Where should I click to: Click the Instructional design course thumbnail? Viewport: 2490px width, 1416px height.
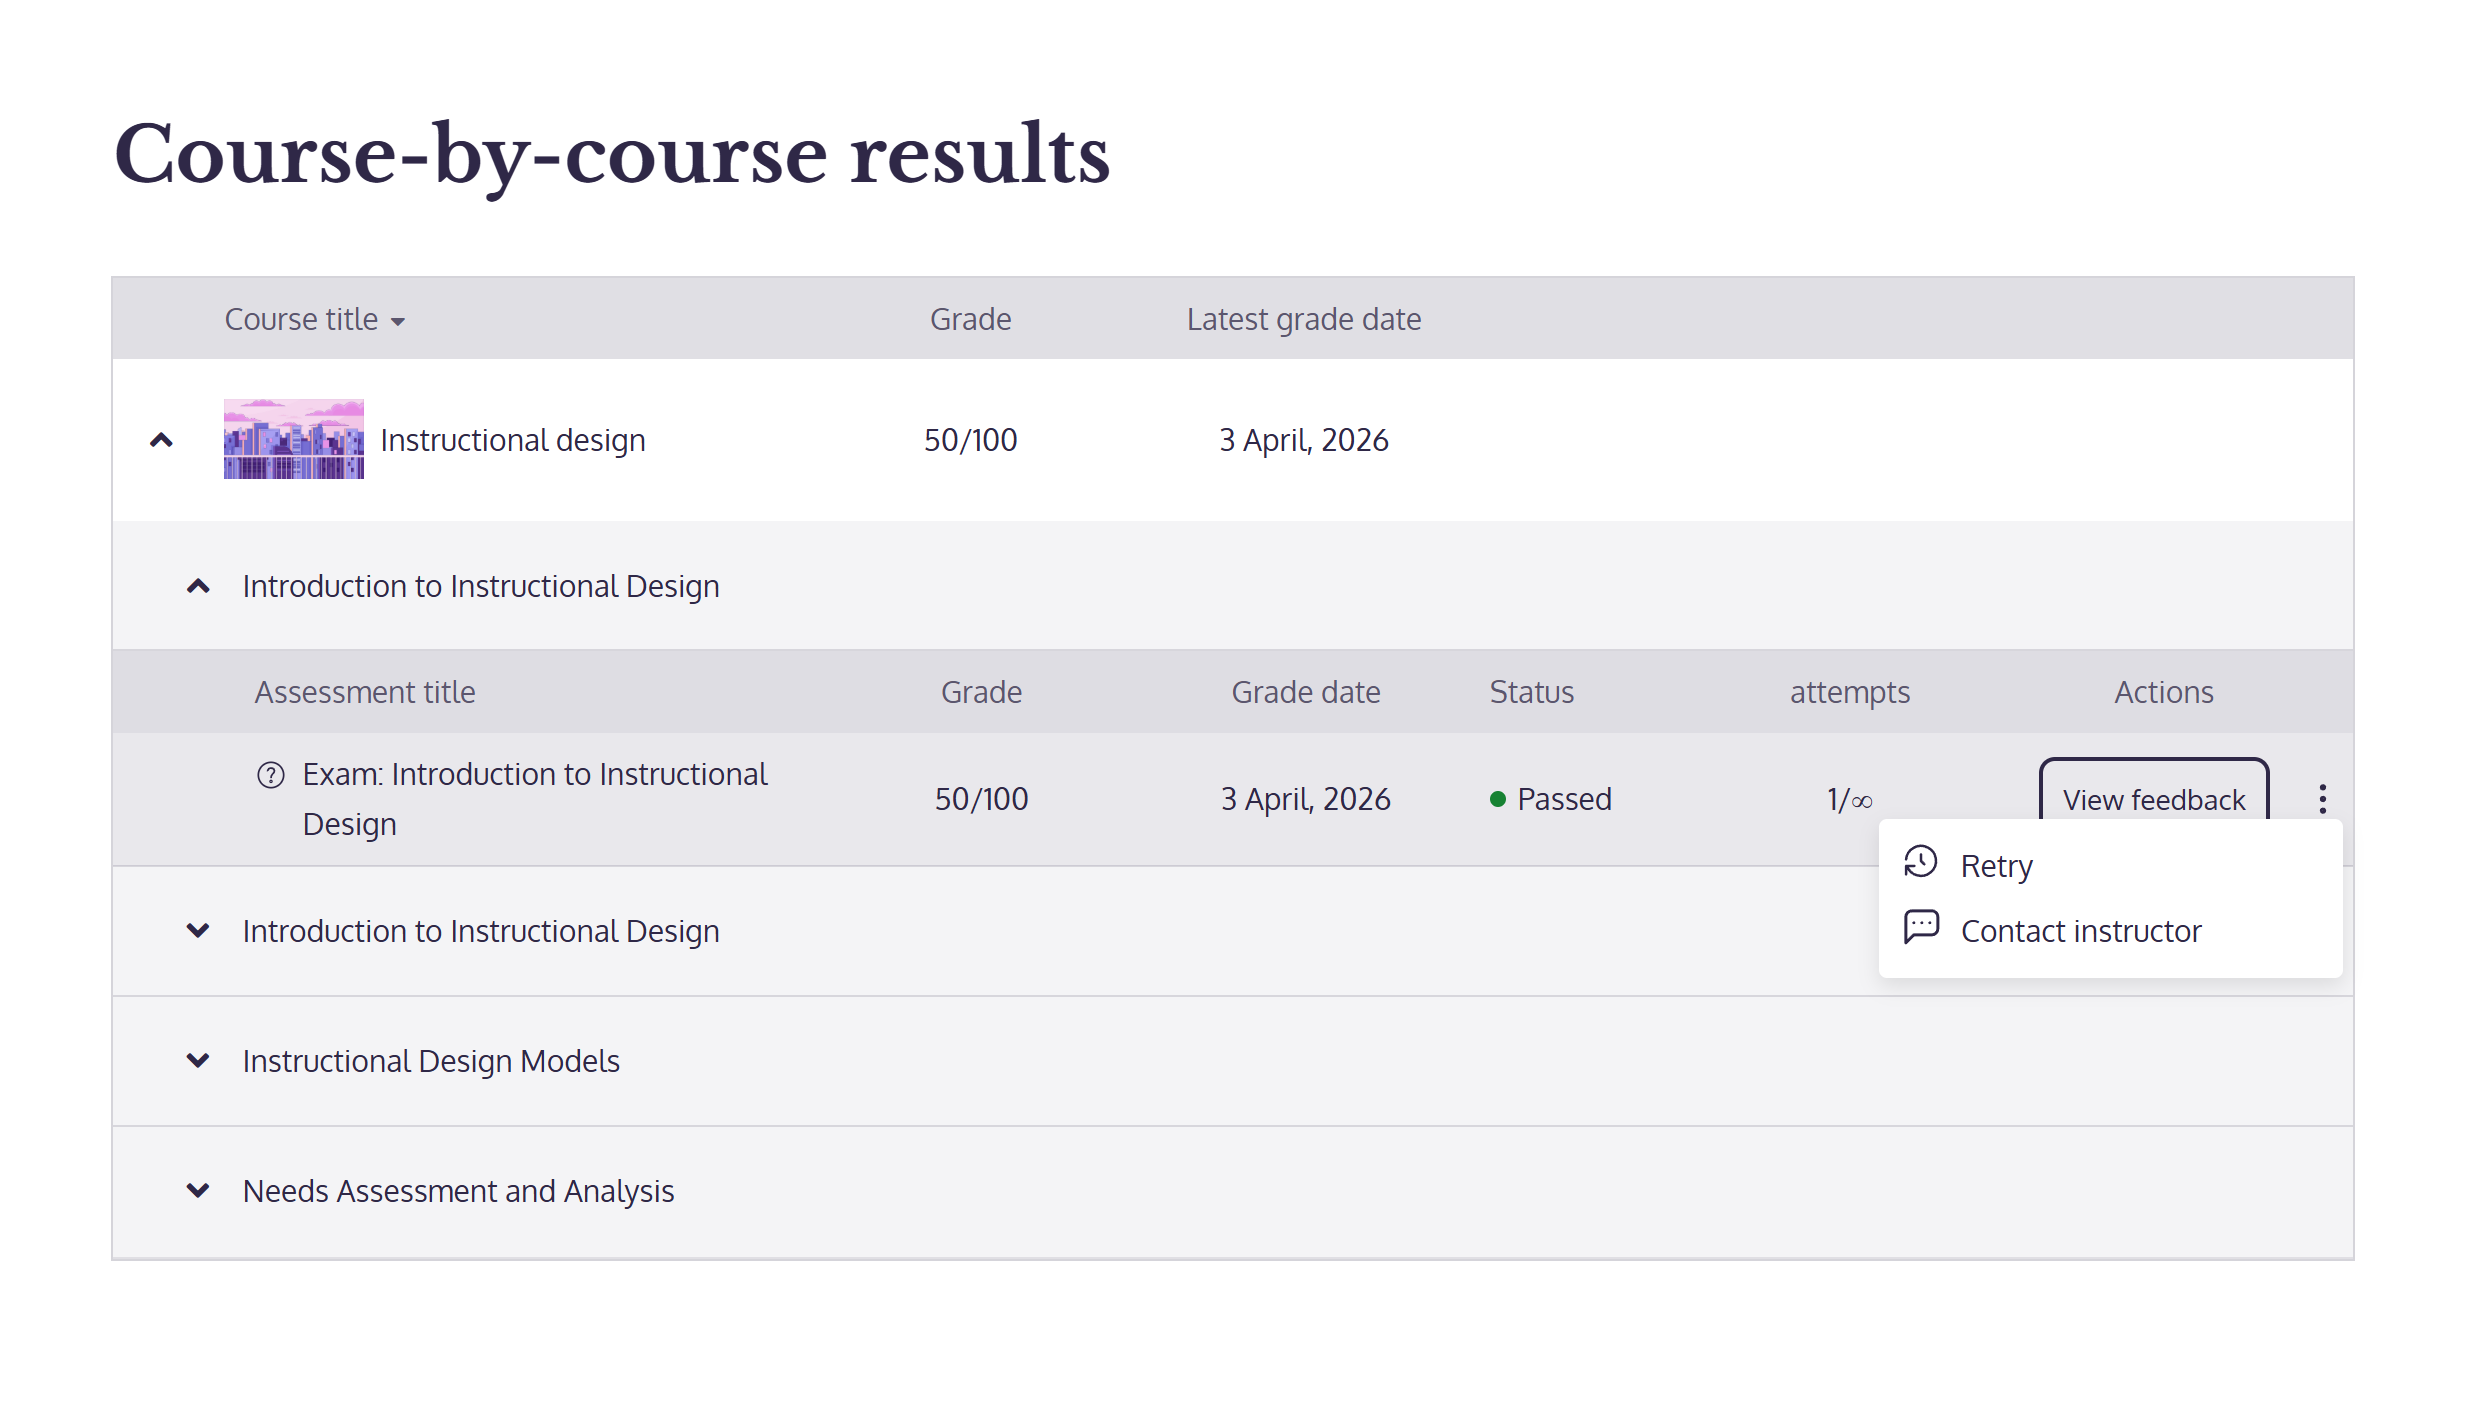293,440
